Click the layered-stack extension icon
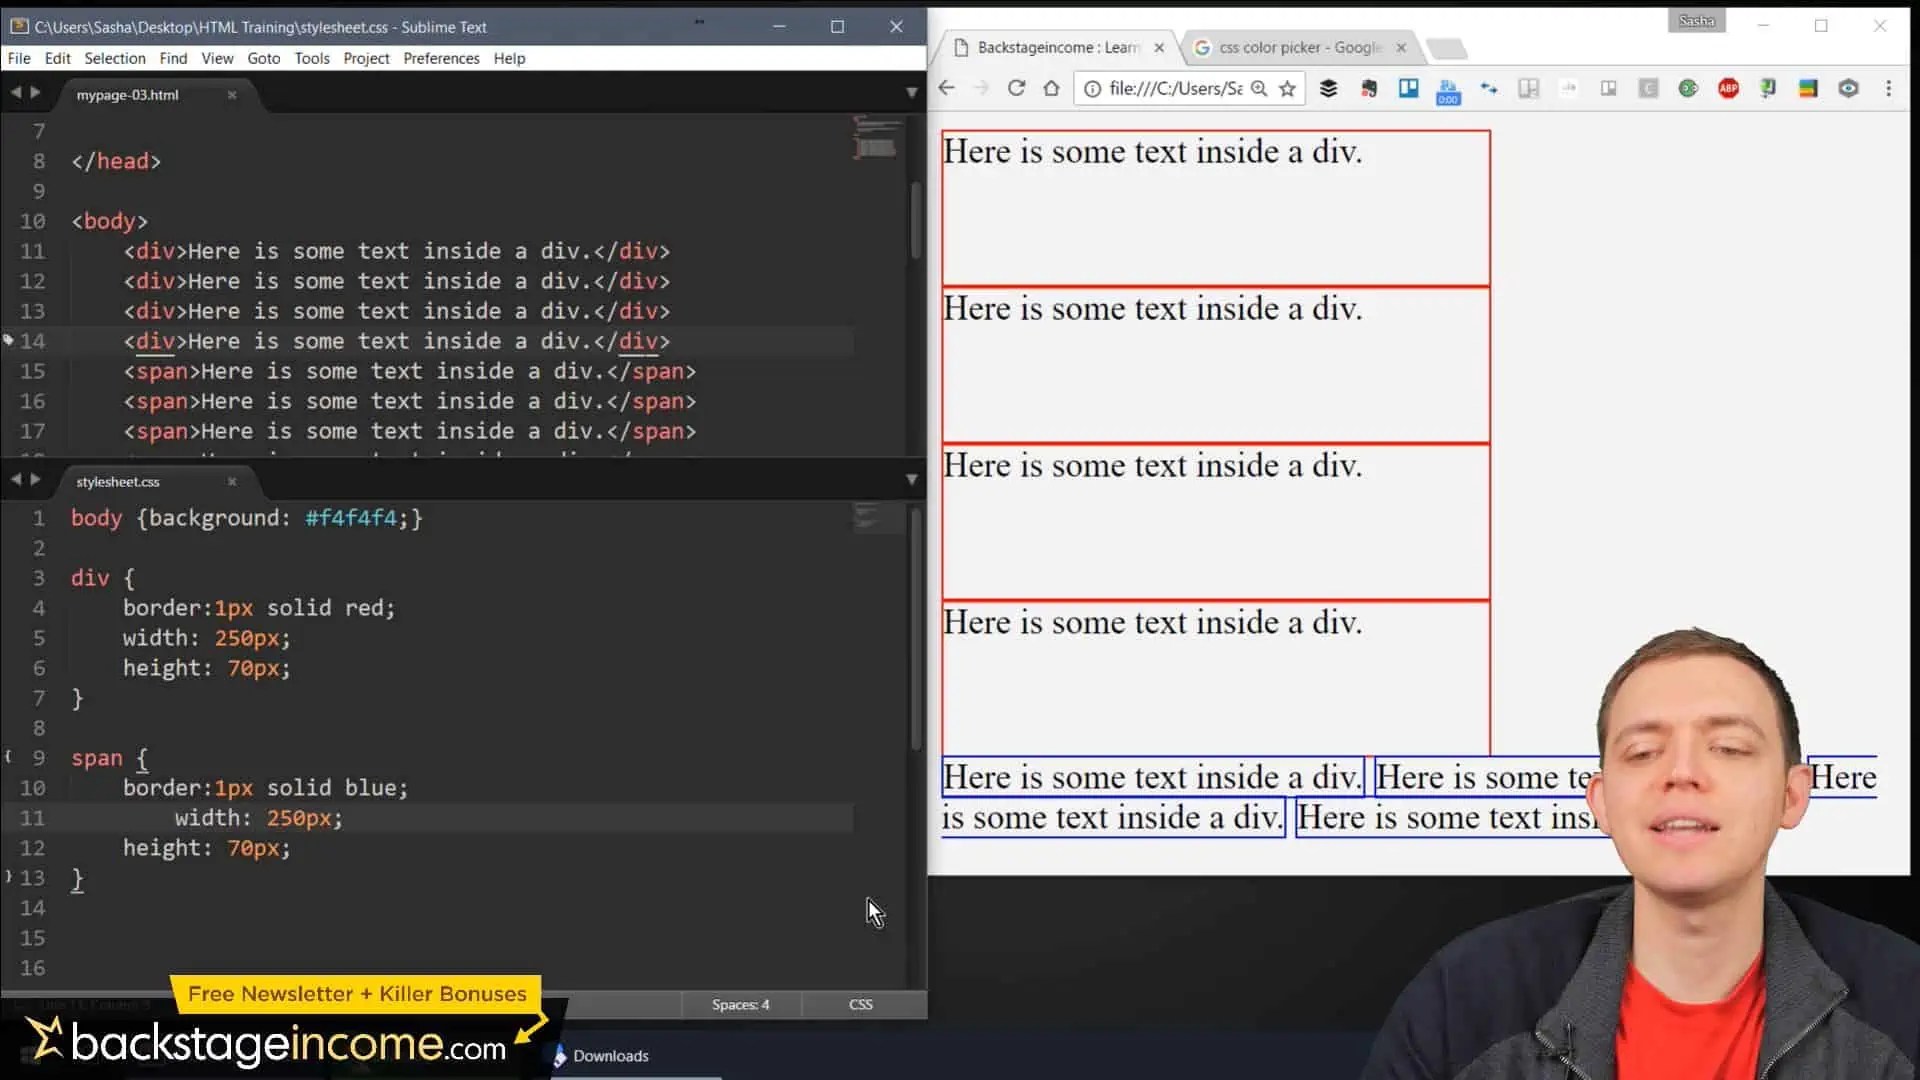The image size is (1920, 1080). point(1329,89)
